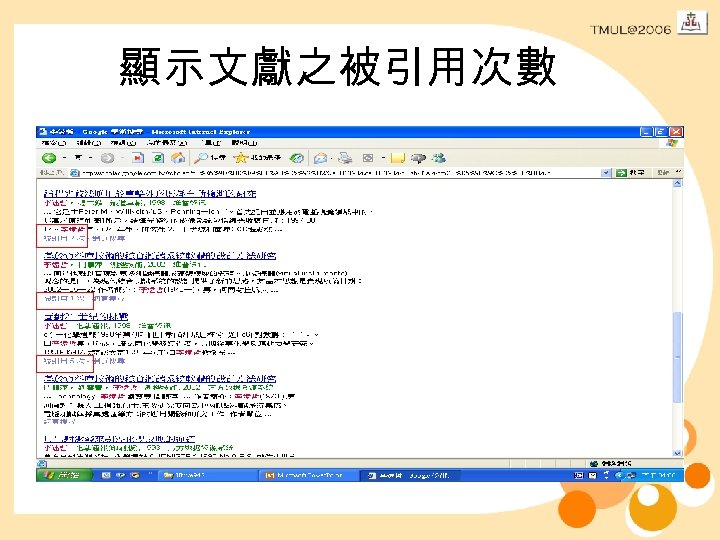Click the vertical scrollbar thumb
This screenshot has width=720, height=540.
(x=677, y=357)
